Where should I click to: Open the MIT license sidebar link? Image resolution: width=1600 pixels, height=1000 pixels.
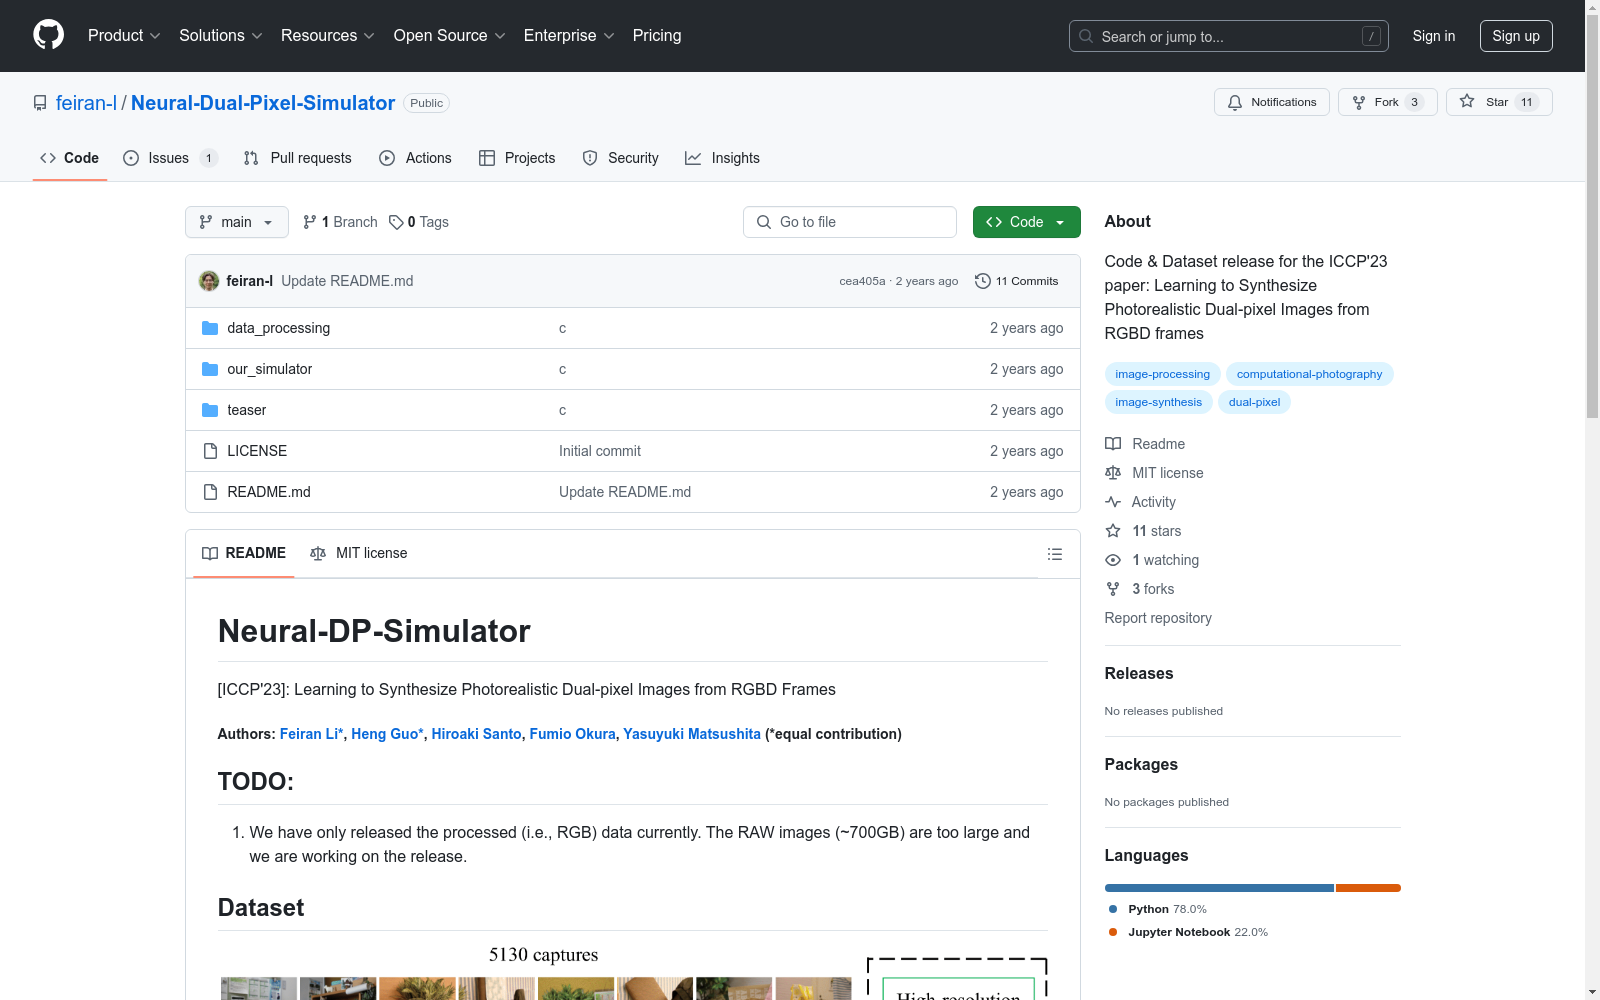coord(1154,473)
